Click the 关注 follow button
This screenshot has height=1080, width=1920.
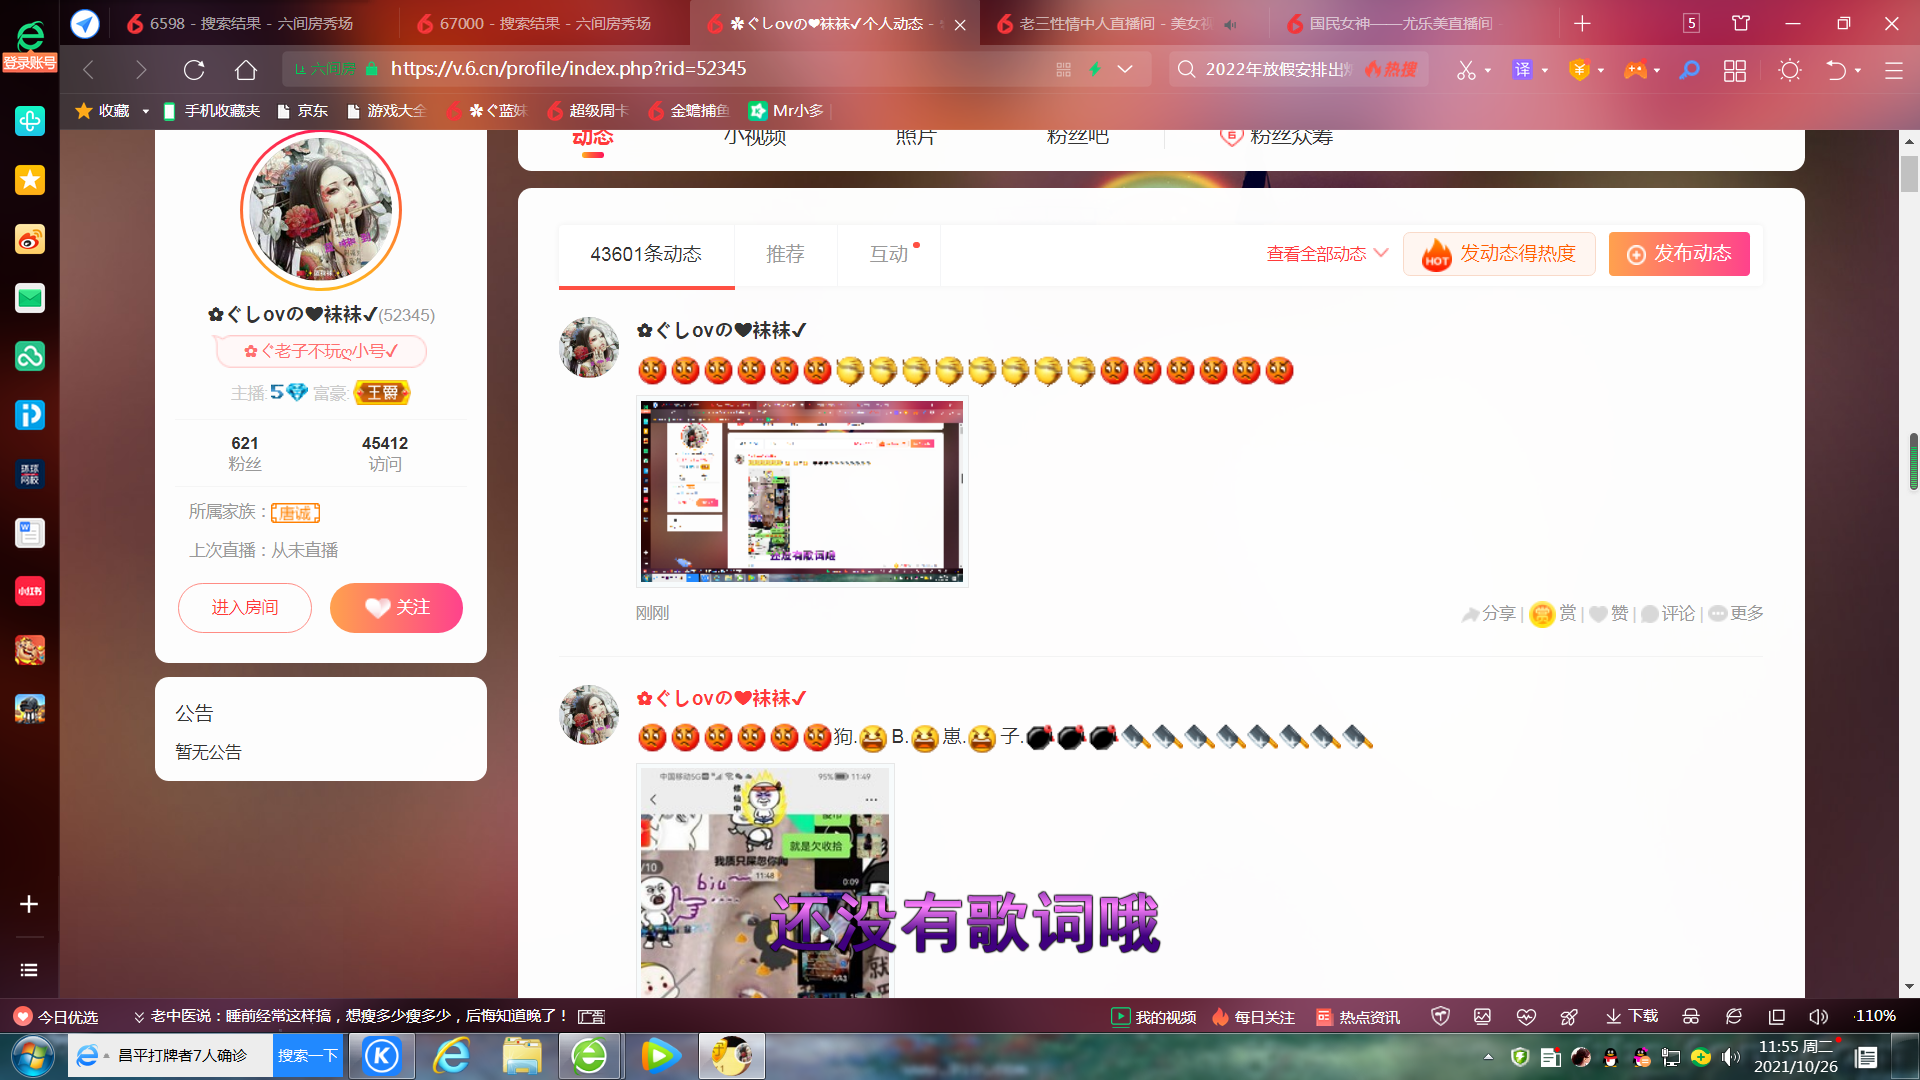[396, 608]
